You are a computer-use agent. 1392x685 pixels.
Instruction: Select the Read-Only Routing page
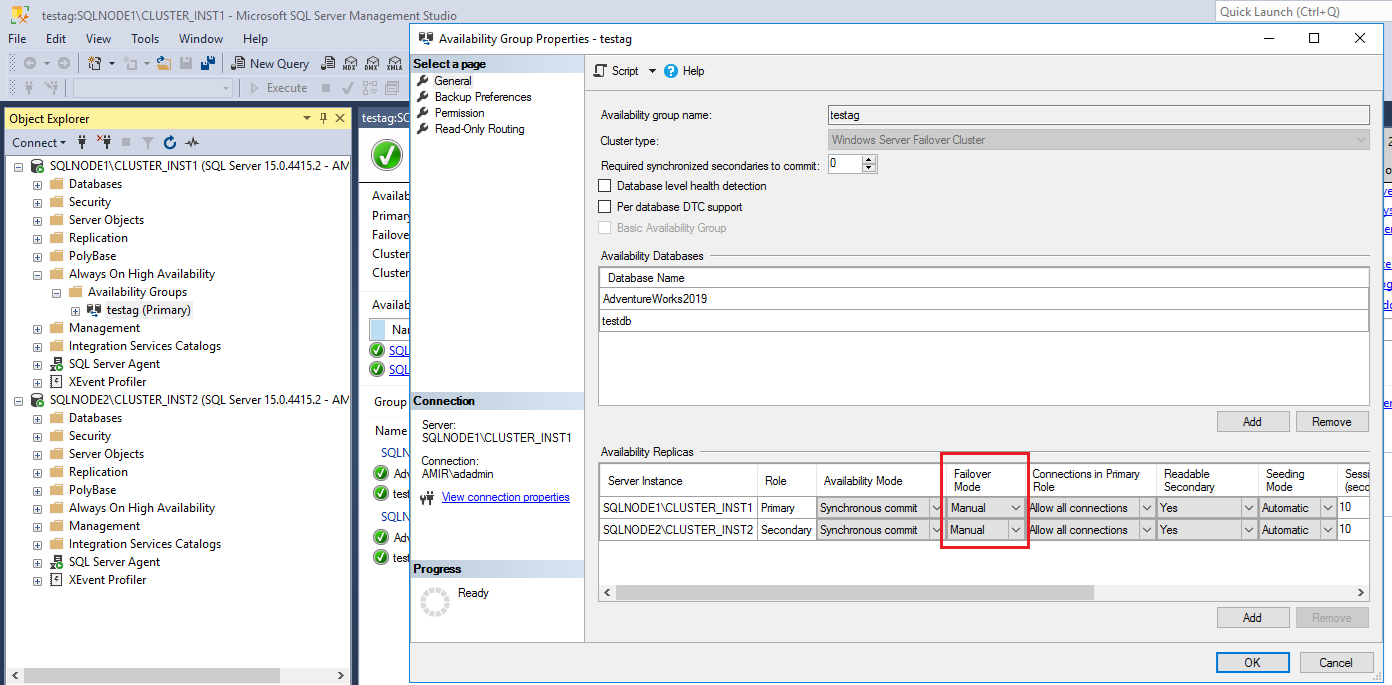(479, 129)
